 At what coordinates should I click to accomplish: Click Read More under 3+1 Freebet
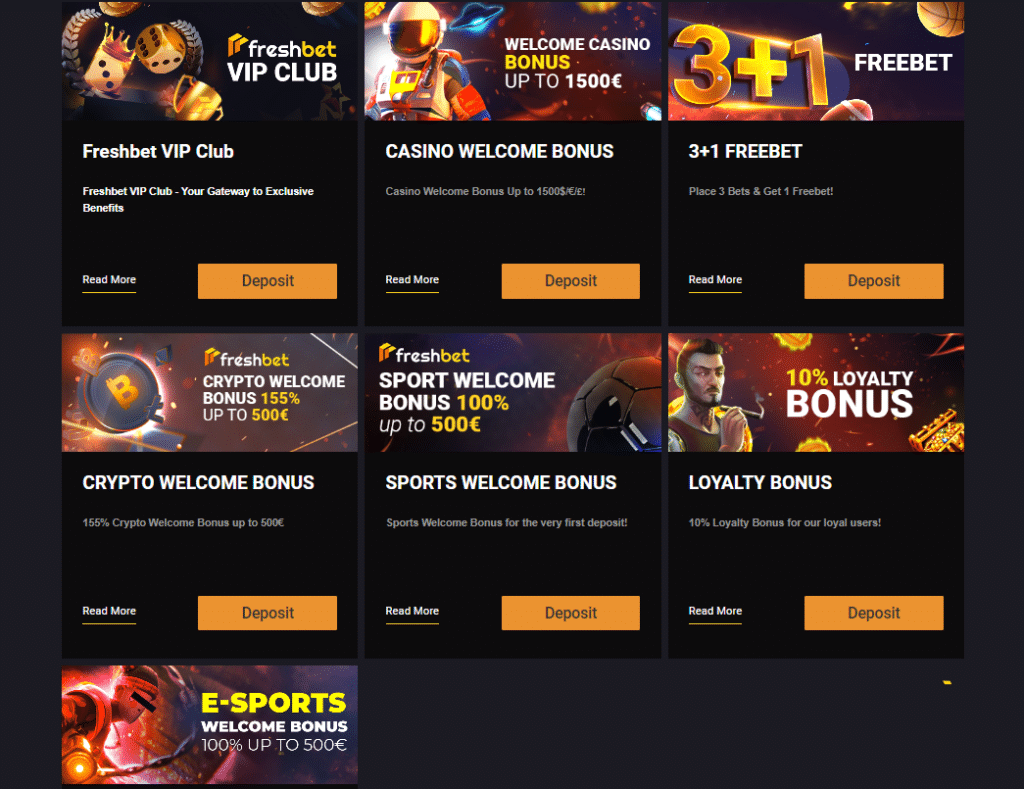(715, 280)
